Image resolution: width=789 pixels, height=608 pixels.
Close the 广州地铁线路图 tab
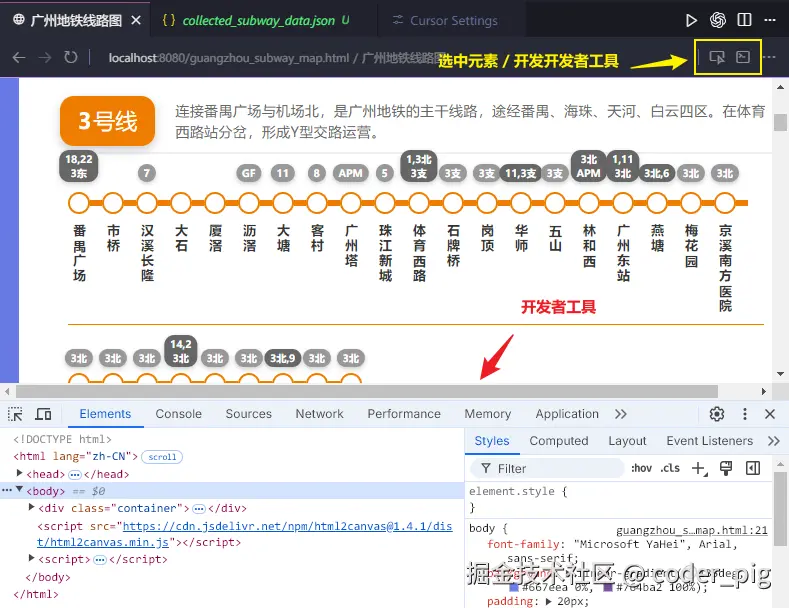click(x=136, y=21)
